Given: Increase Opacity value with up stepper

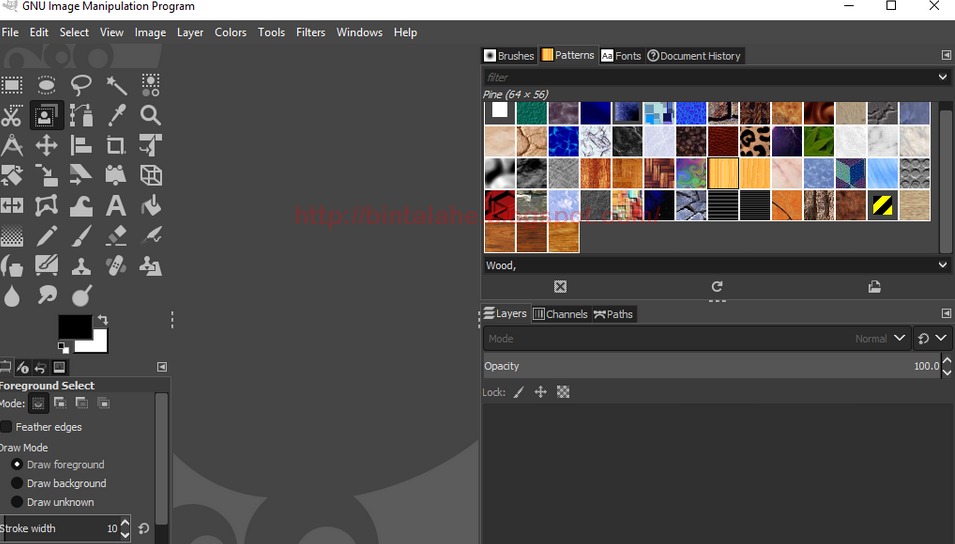Looking at the screenshot, I should tap(946, 360).
